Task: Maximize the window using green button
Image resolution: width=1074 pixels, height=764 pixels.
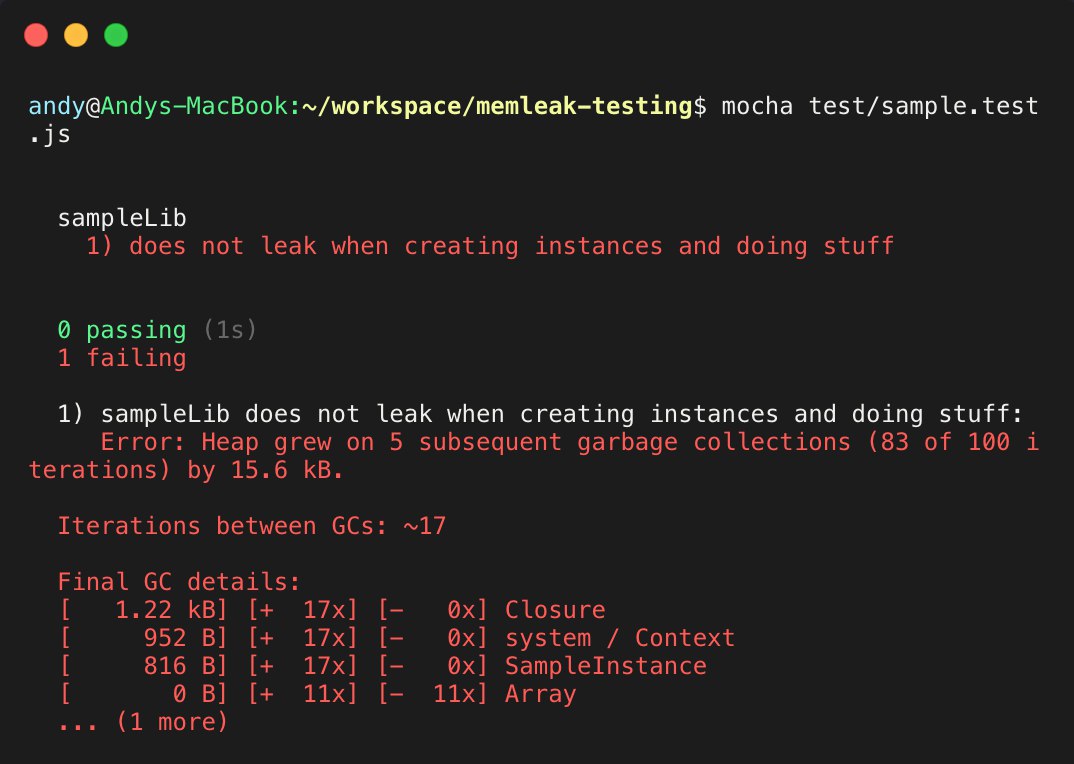Action: pyautogui.click(x=116, y=35)
